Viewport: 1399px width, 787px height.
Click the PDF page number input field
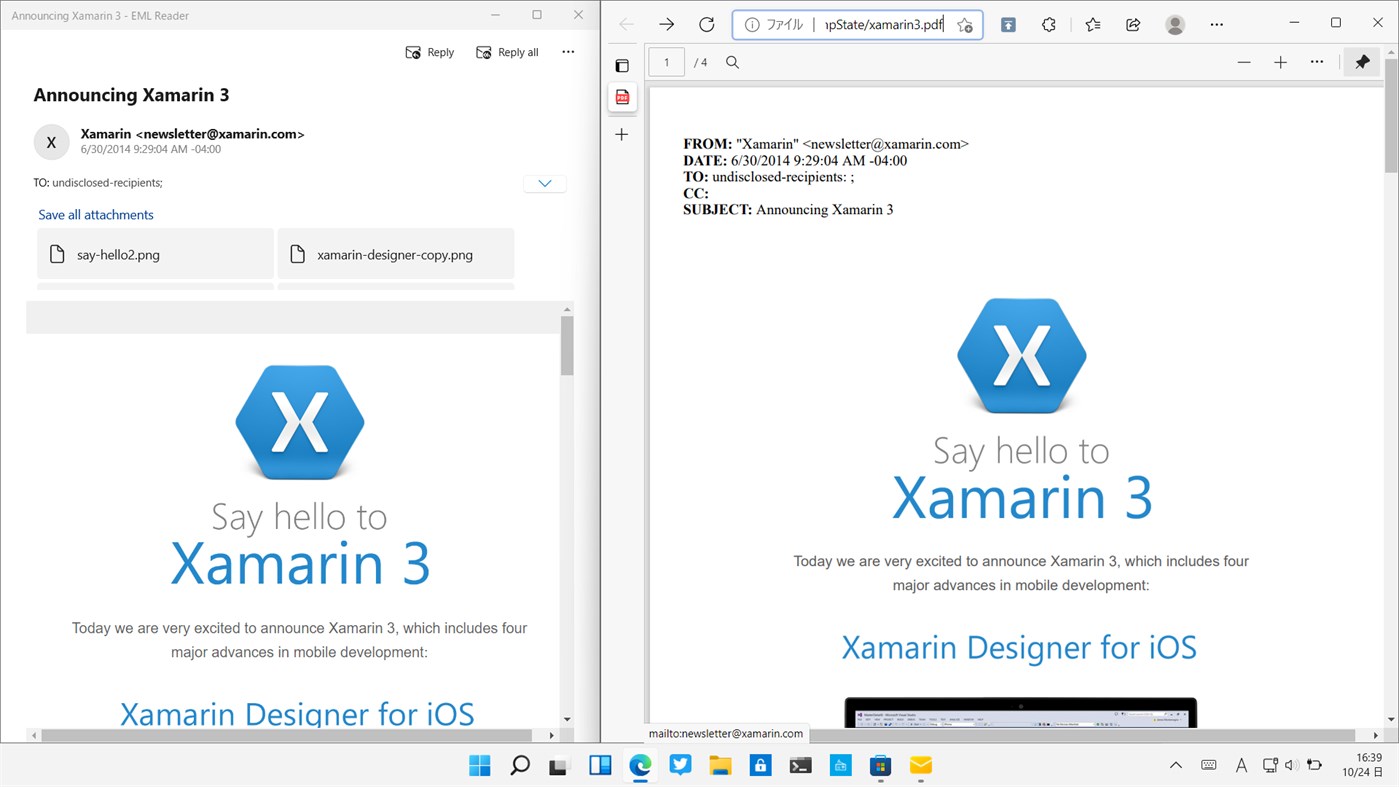click(665, 61)
